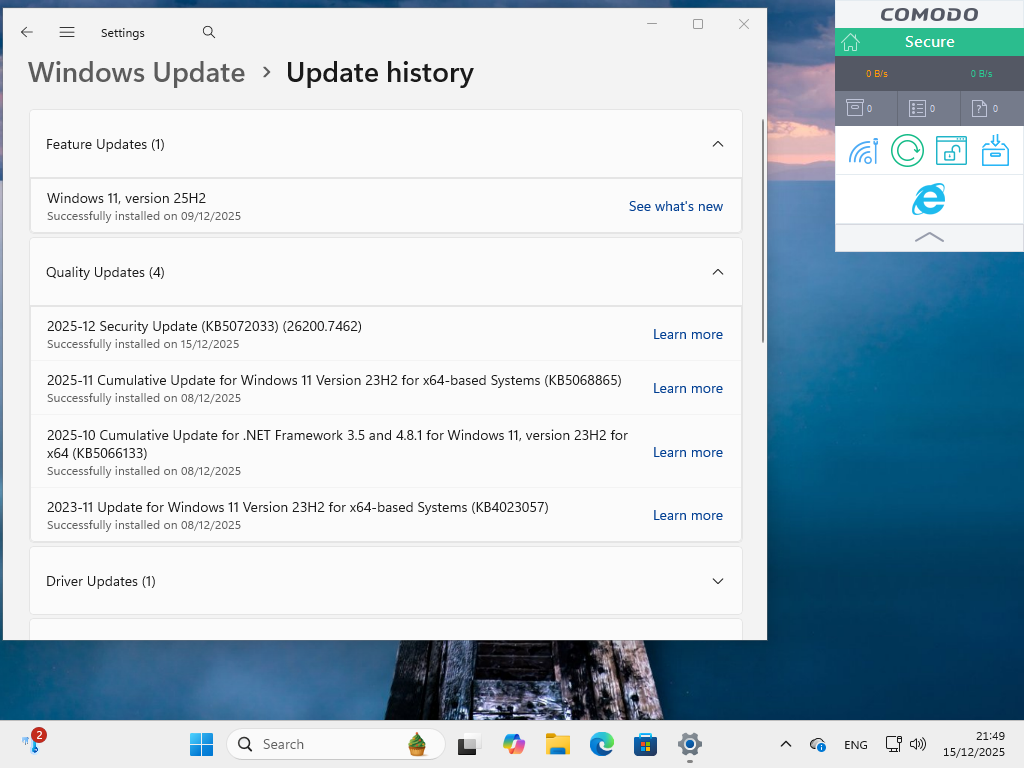Open the Settings hamburger navigation menu
Viewport: 1024px width, 768px height.
coord(67,32)
